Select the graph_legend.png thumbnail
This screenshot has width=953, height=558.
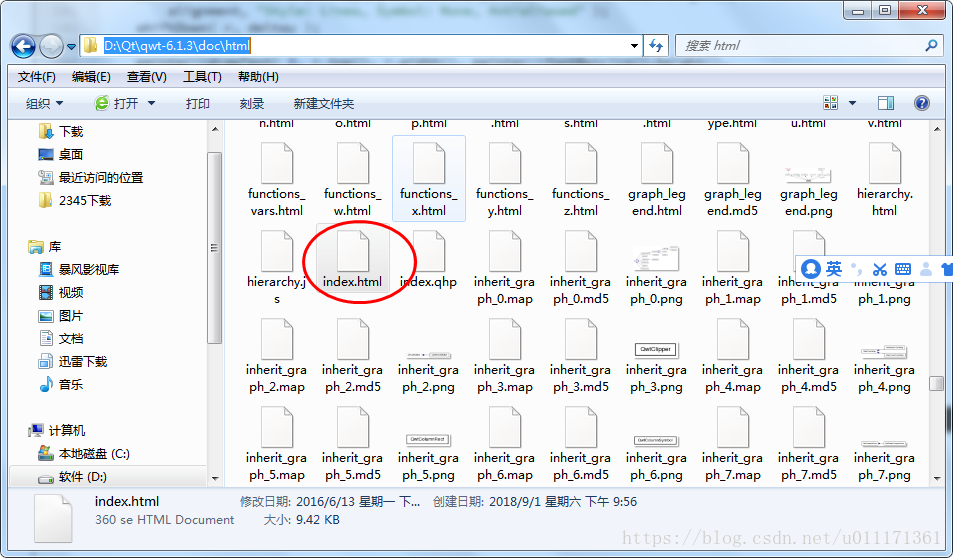(x=808, y=175)
